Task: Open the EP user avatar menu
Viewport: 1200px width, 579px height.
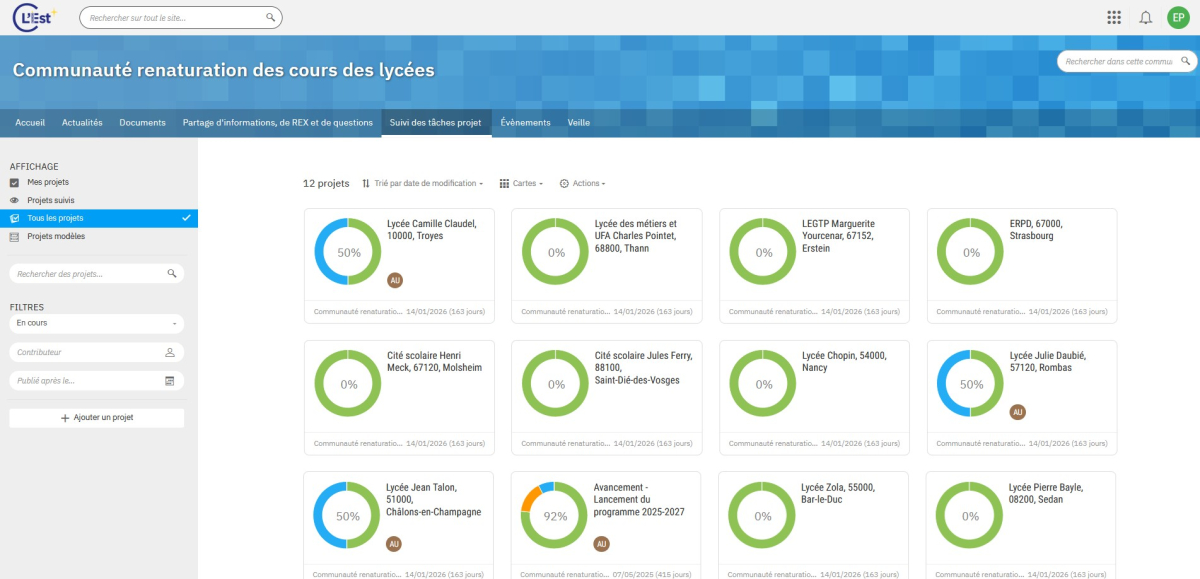Action: [1179, 17]
